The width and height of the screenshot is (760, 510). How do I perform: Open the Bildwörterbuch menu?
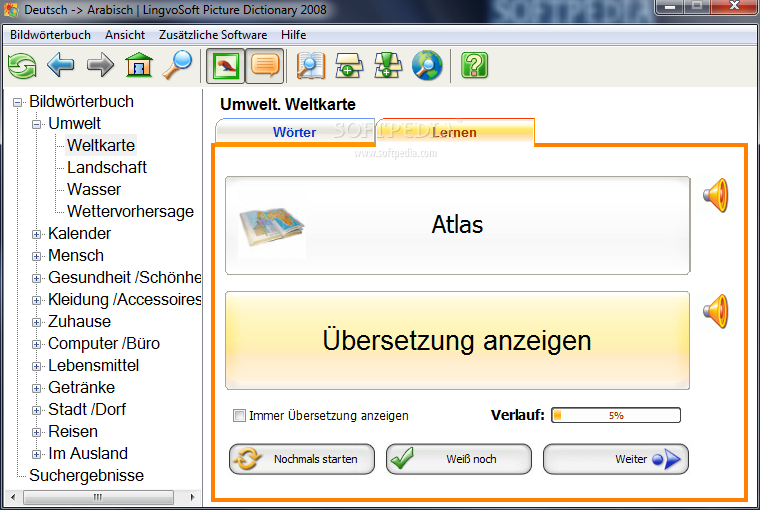click(x=50, y=35)
